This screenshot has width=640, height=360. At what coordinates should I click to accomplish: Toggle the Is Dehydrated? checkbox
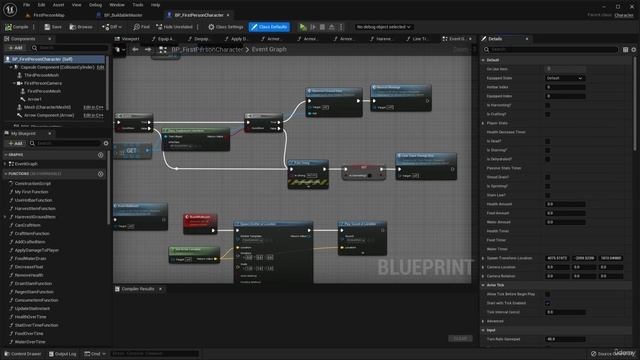548,159
